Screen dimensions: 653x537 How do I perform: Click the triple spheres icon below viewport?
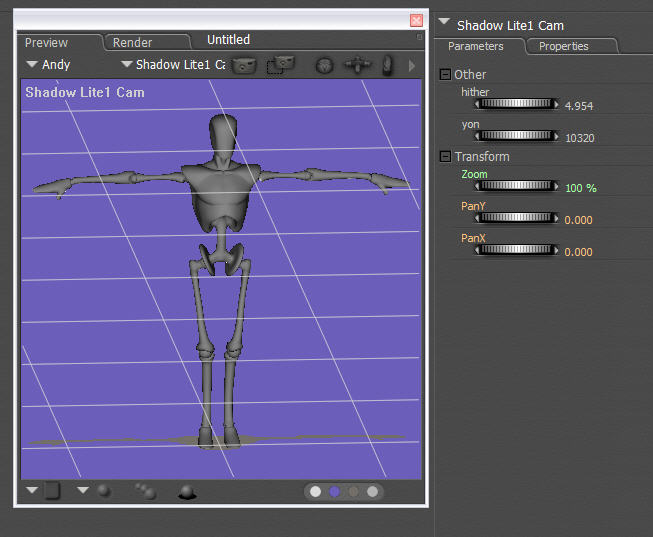(x=146, y=491)
